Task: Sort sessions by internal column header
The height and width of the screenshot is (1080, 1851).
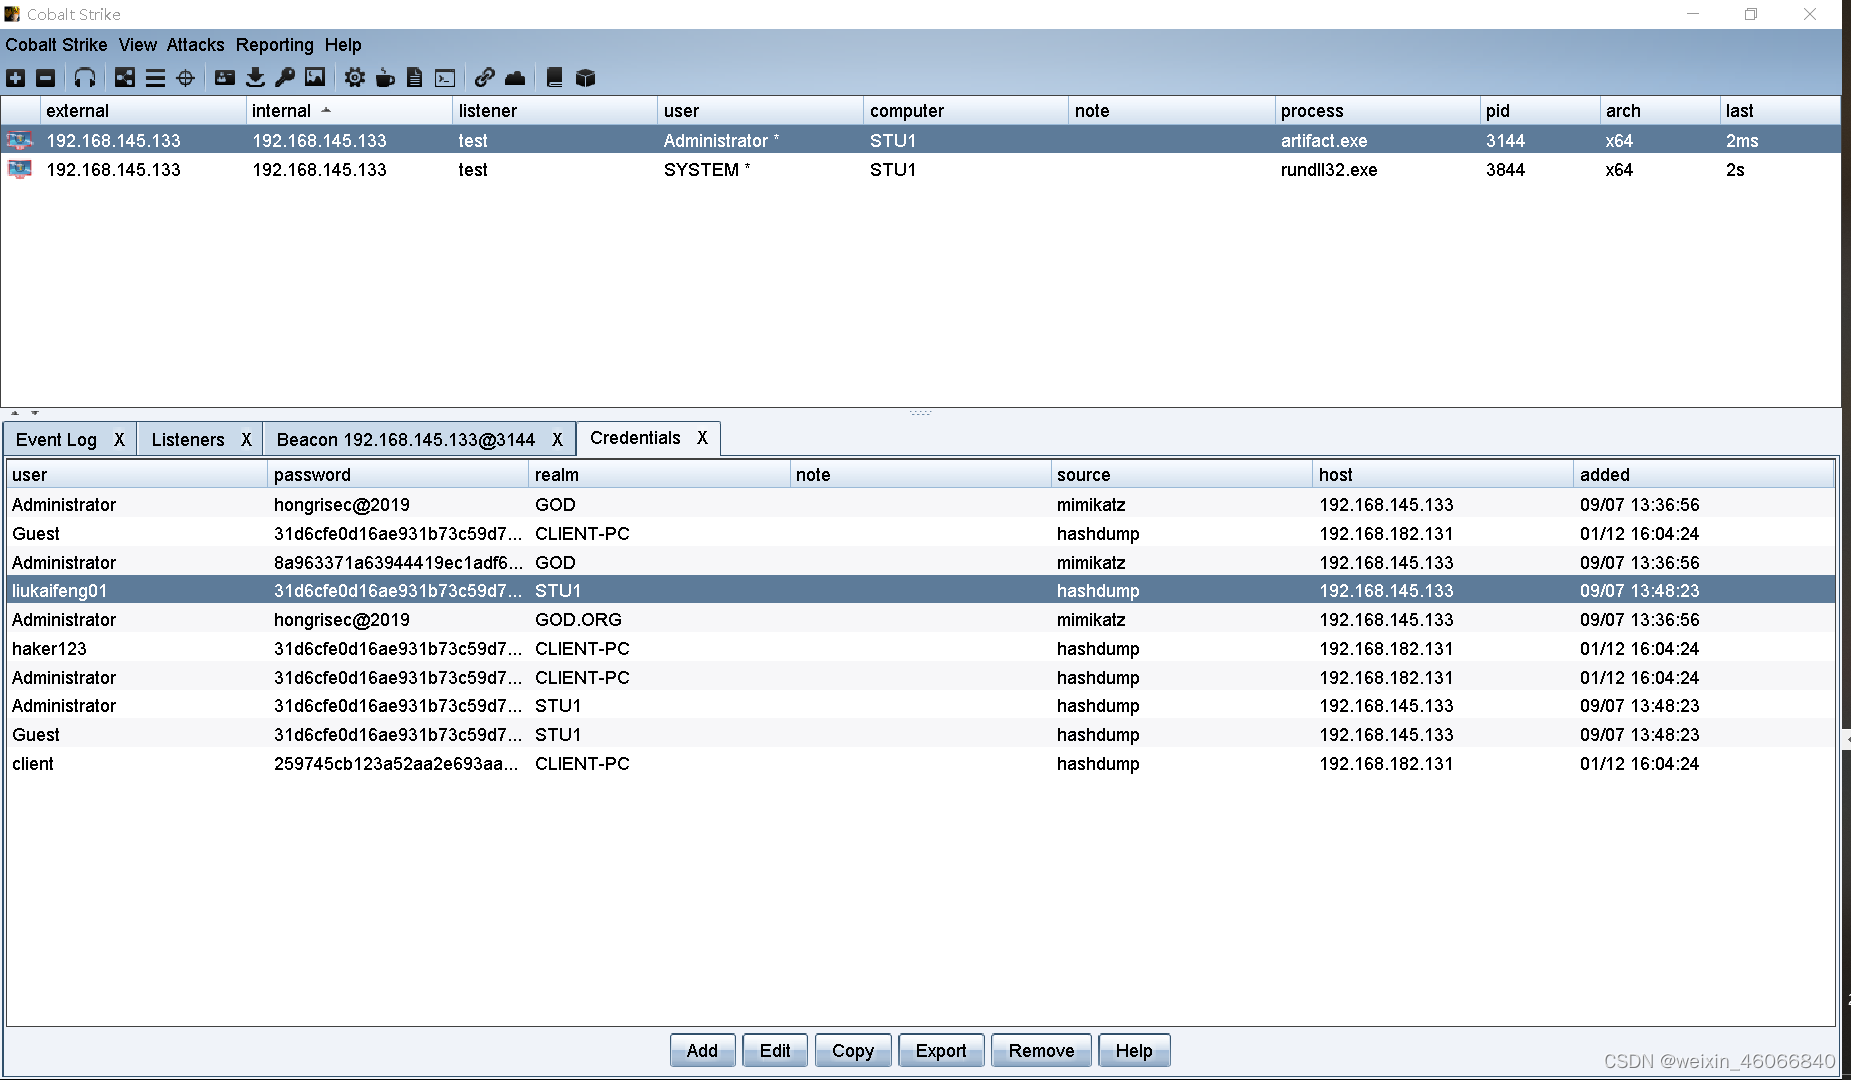Action: pyautogui.click(x=349, y=111)
